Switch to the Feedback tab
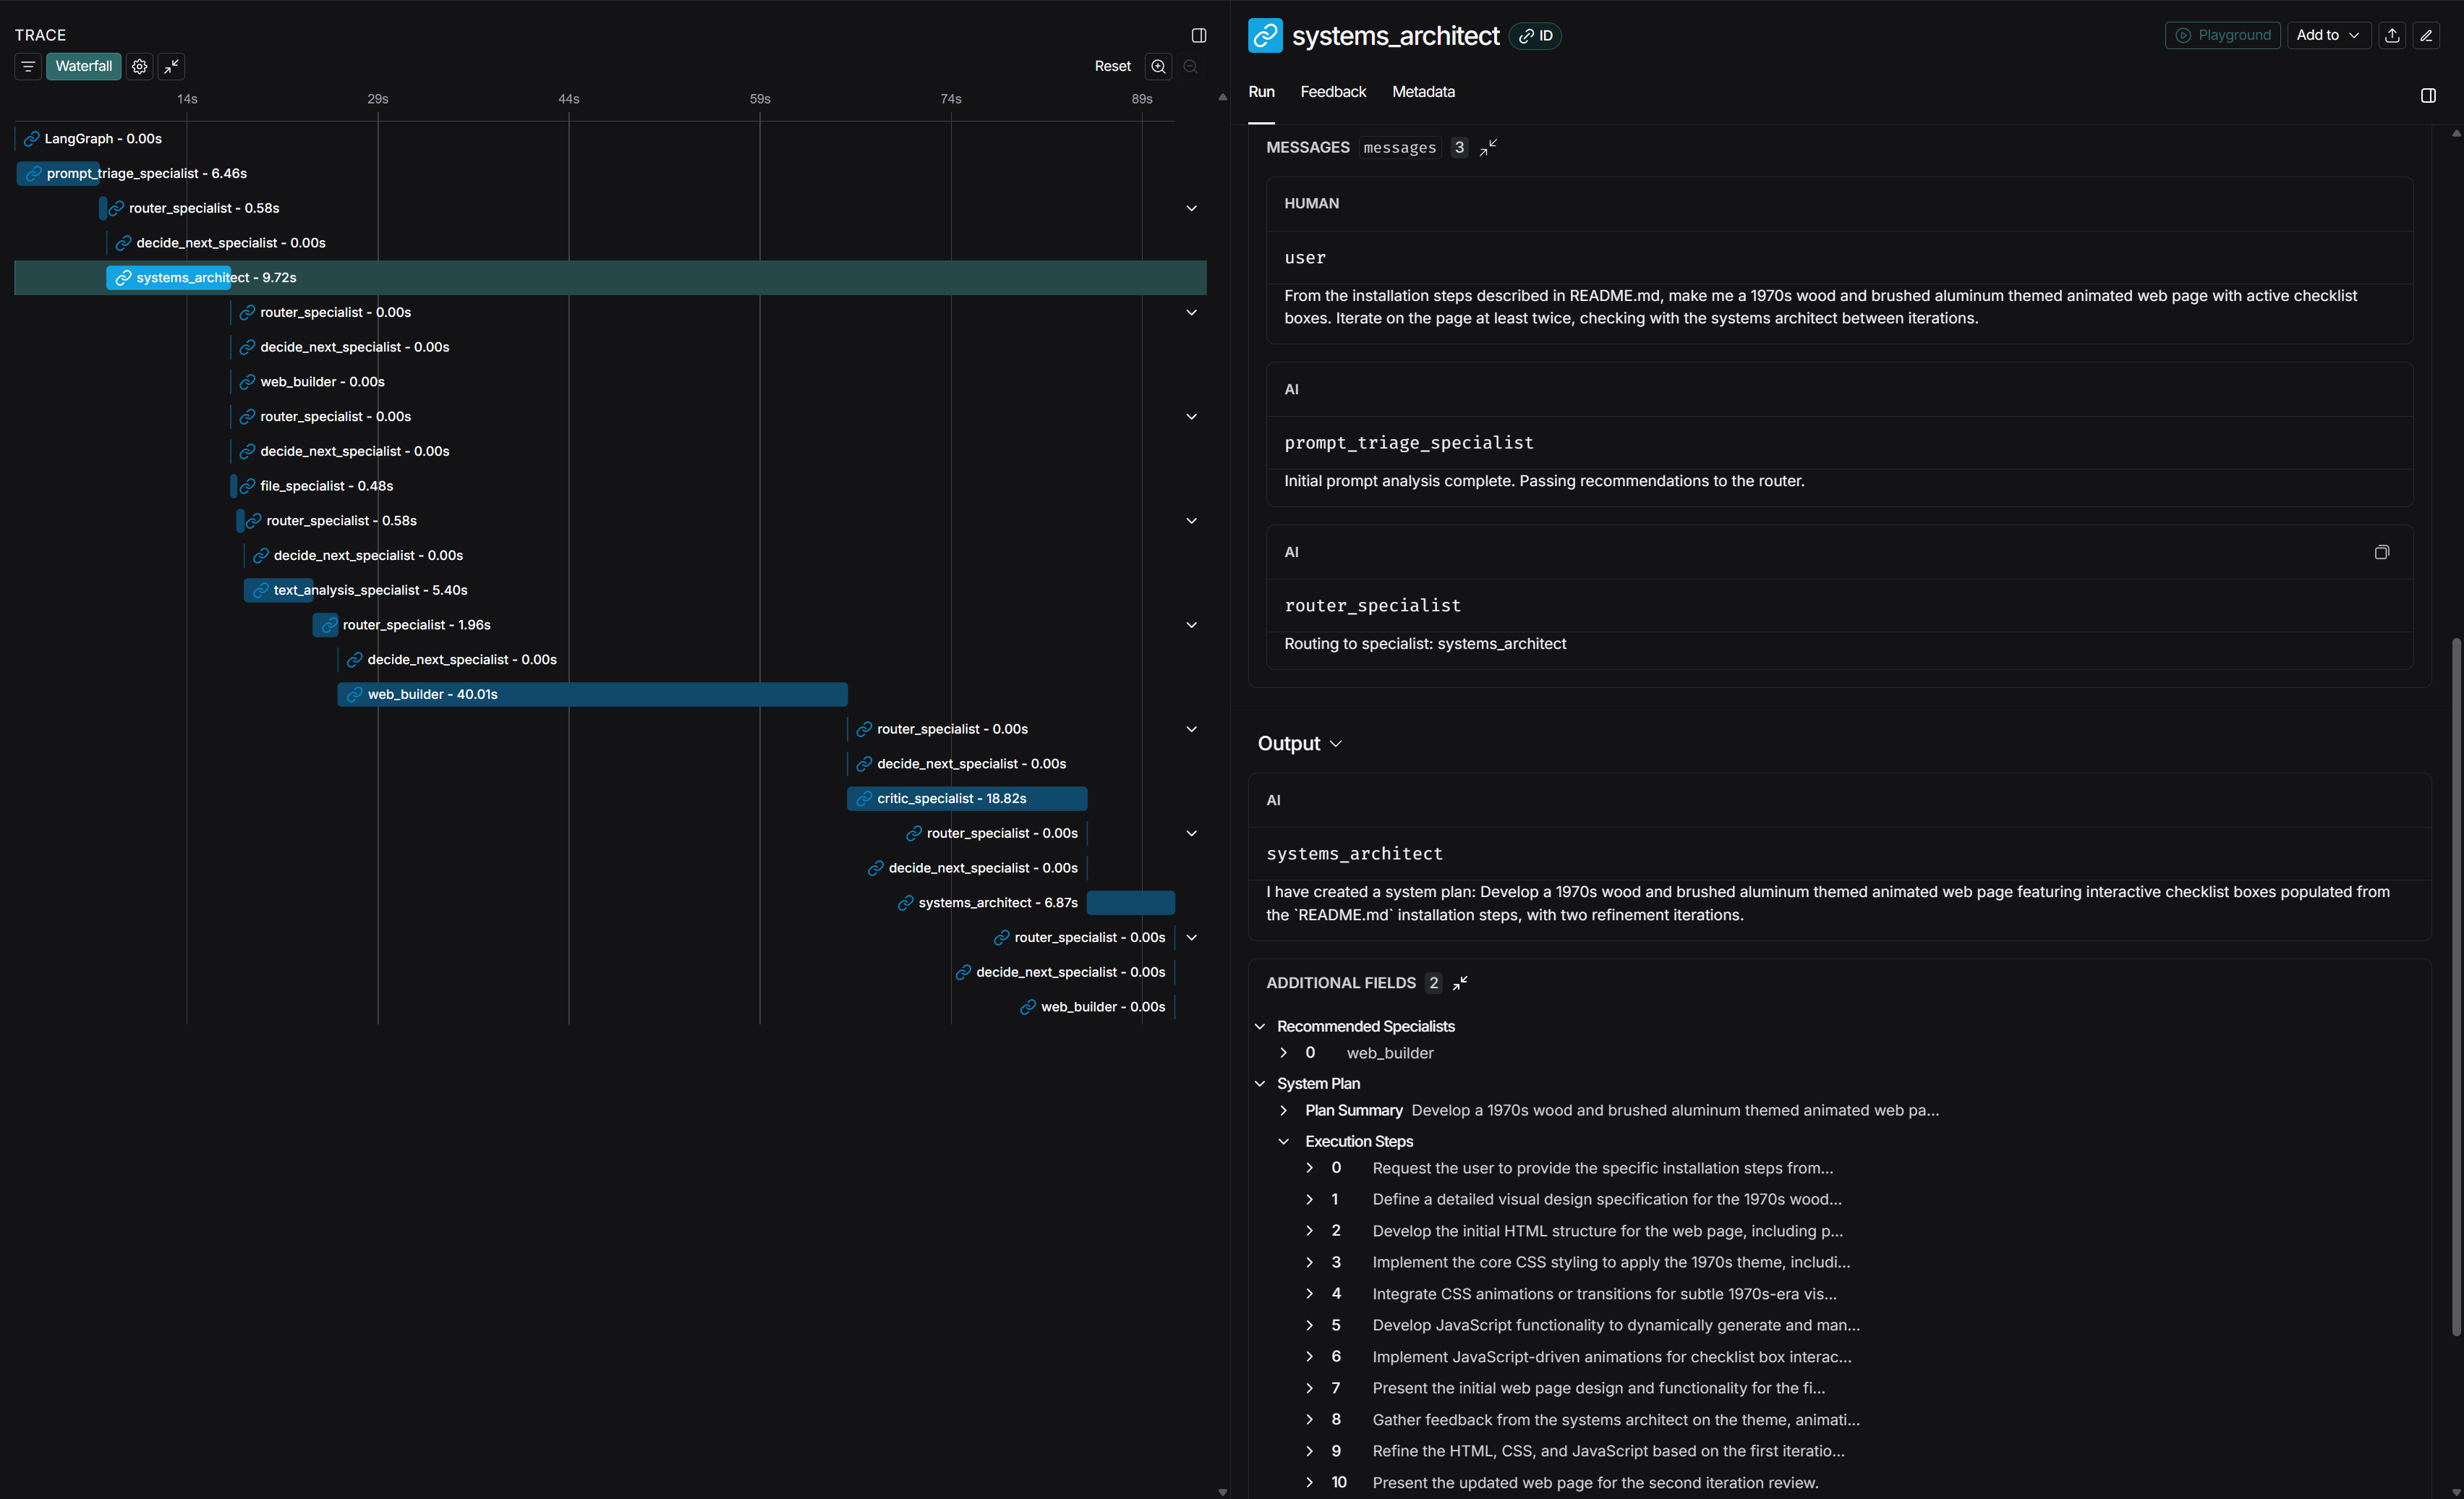The width and height of the screenshot is (2464, 1499). point(1332,91)
